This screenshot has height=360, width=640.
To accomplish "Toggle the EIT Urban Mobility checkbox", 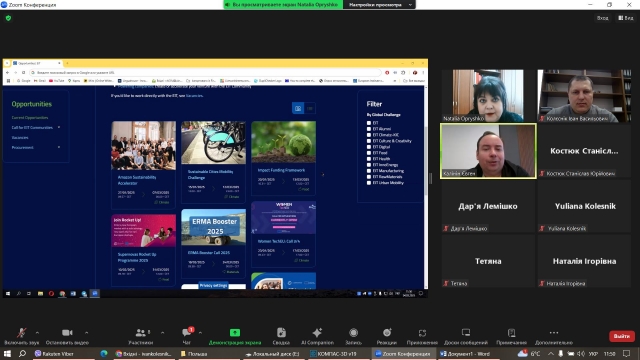I will pyautogui.click(x=369, y=183).
